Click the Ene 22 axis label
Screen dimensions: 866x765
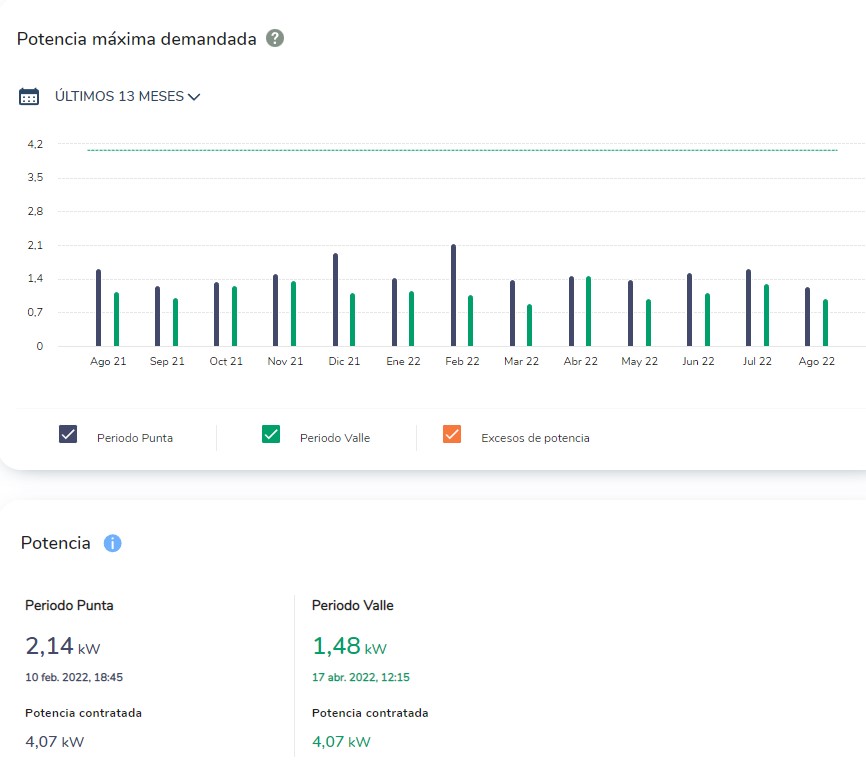(403, 361)
